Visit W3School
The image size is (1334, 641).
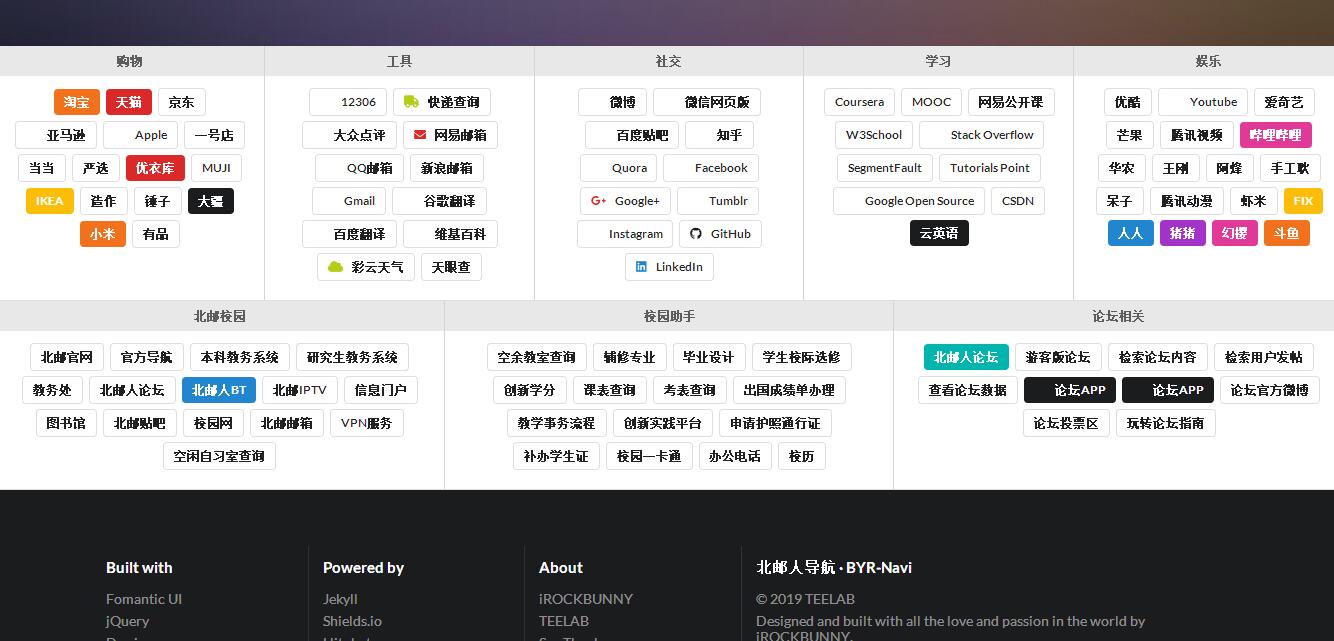tap(874, 135)
